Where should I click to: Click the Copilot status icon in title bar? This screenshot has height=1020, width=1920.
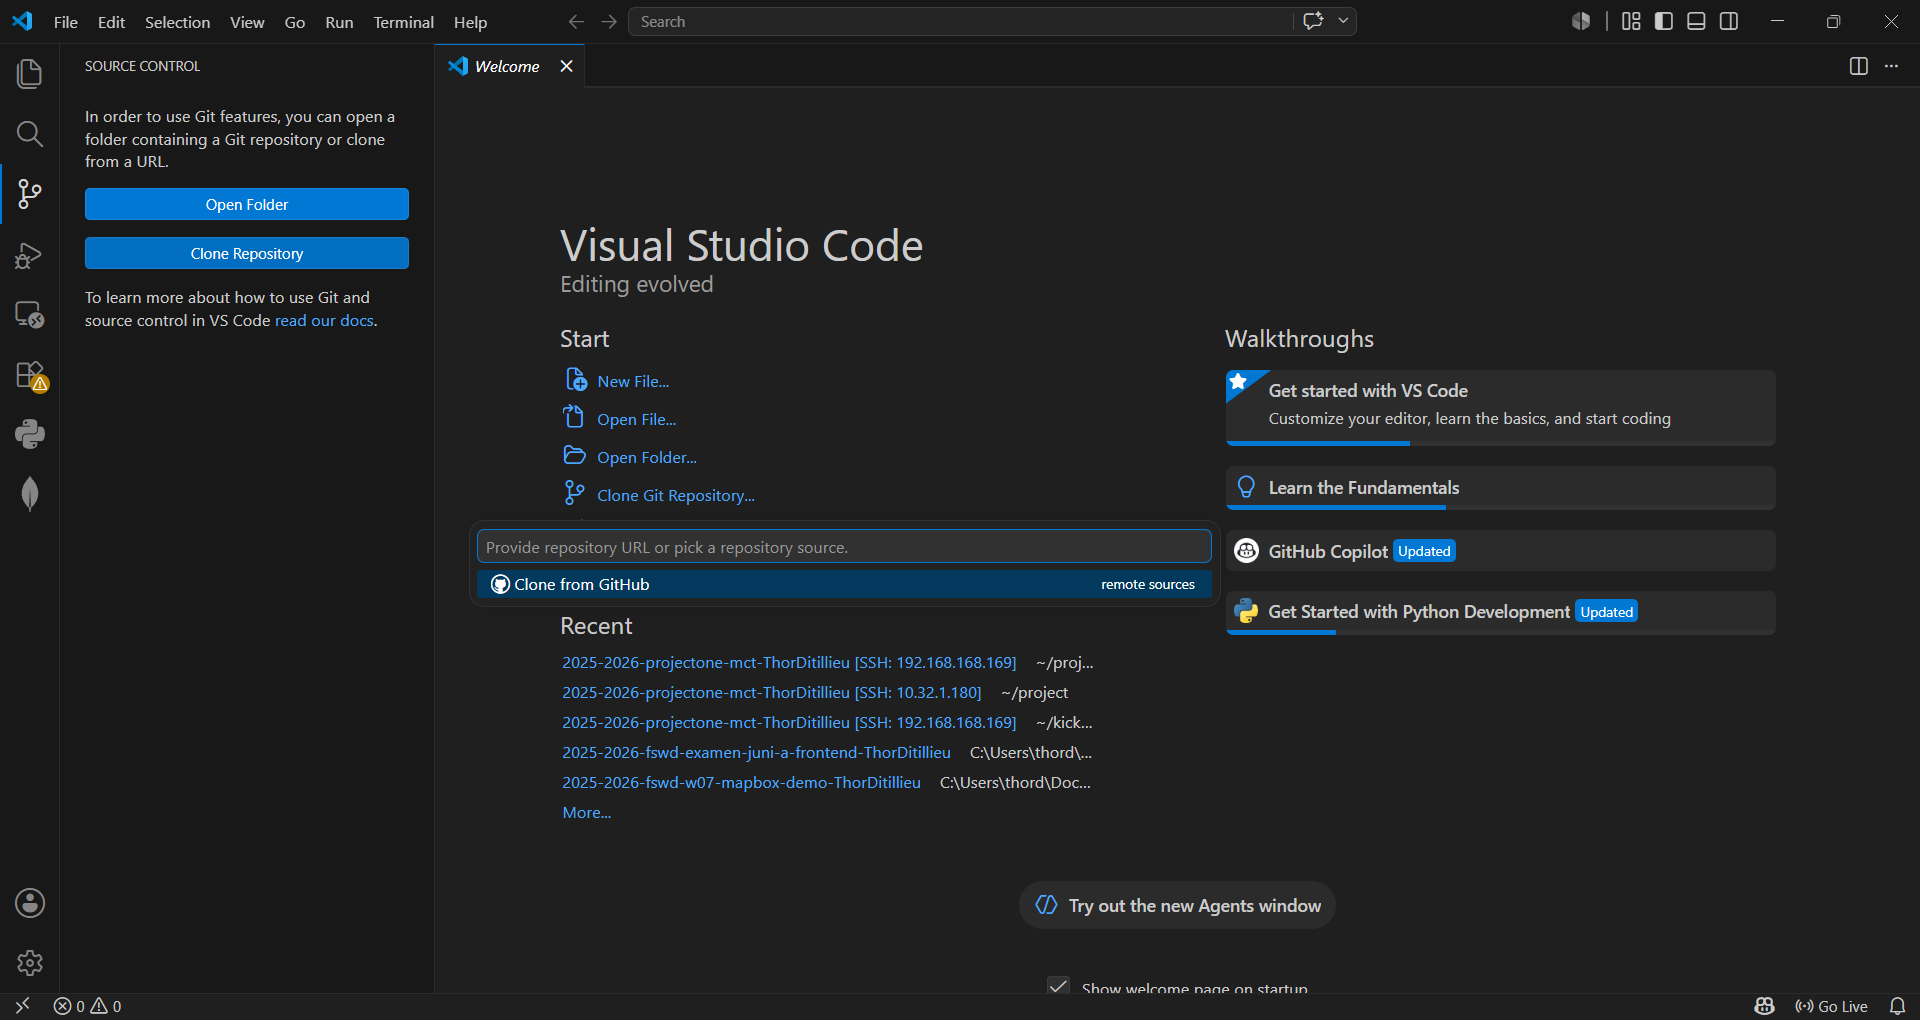pos(1581,21)
